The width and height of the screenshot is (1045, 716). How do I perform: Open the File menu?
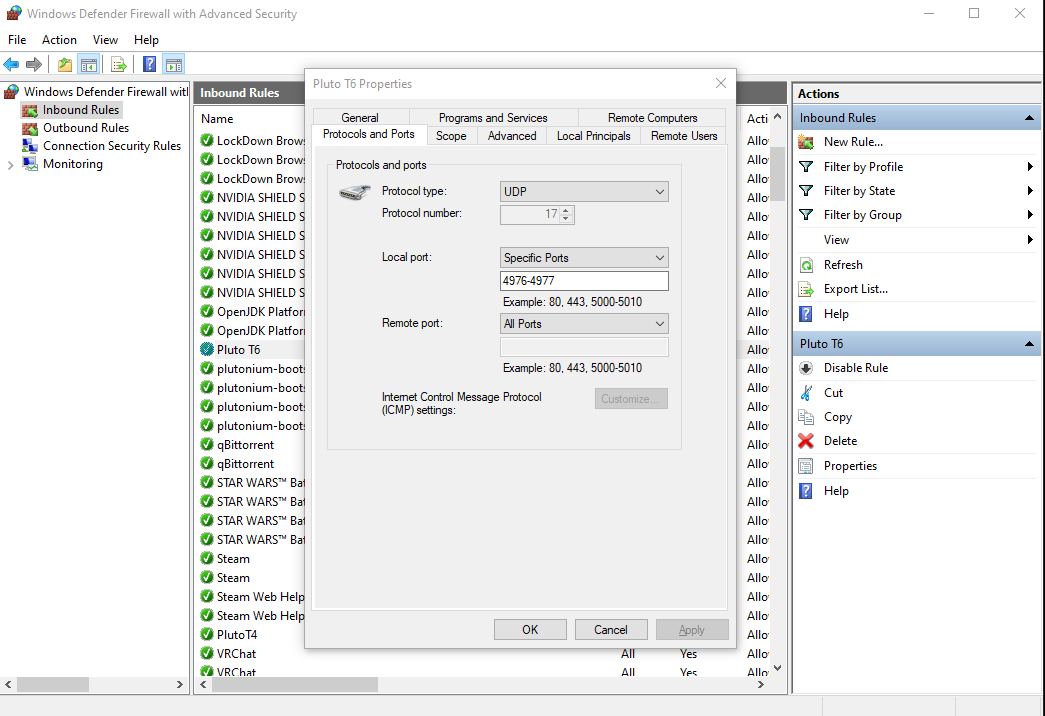pos(17,40)
